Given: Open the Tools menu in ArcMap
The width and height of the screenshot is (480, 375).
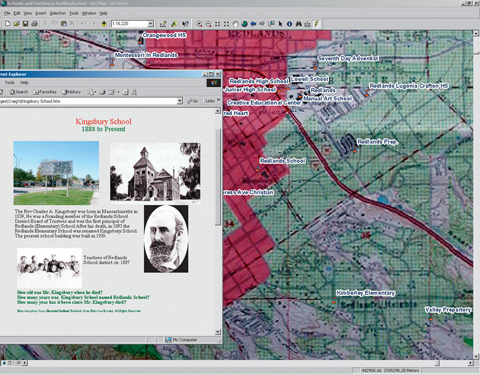Looking at the screenshot, I should [74, 13].
